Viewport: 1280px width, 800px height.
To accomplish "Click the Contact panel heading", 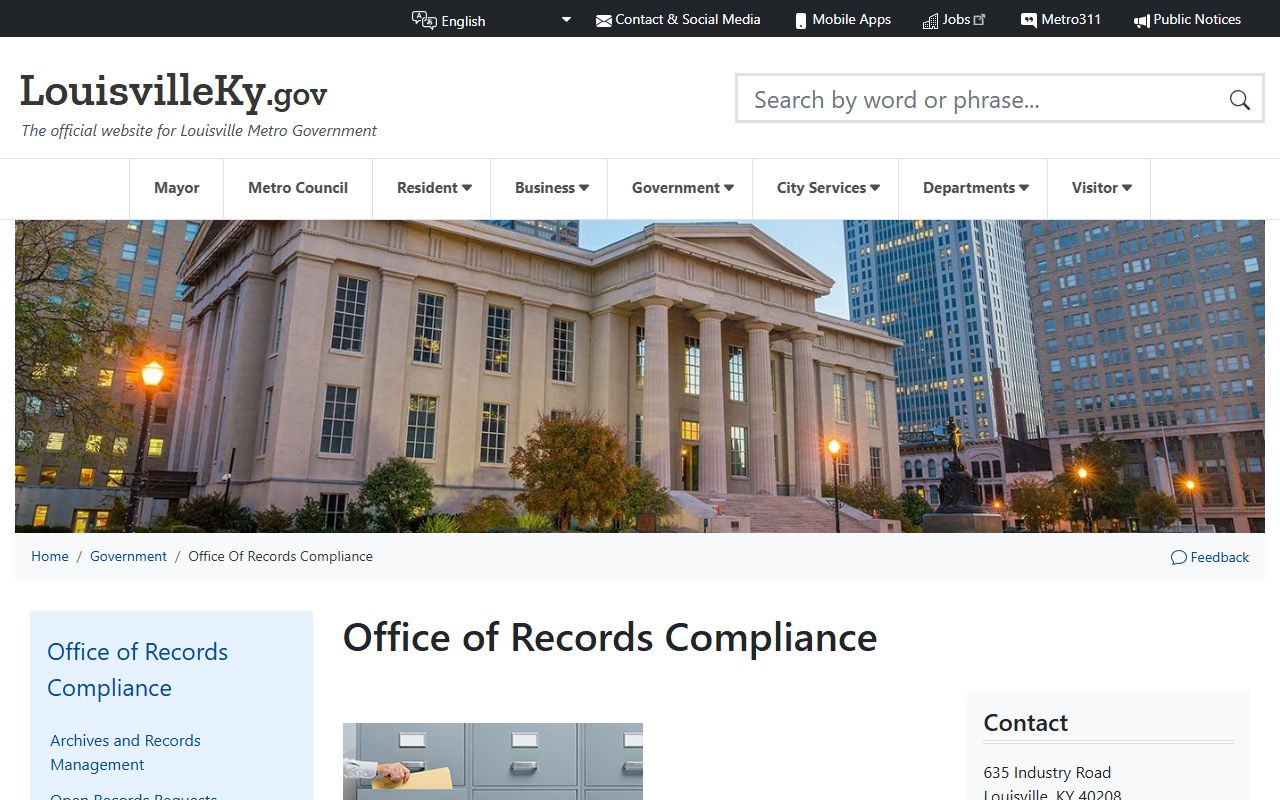I will [1026, 723].
